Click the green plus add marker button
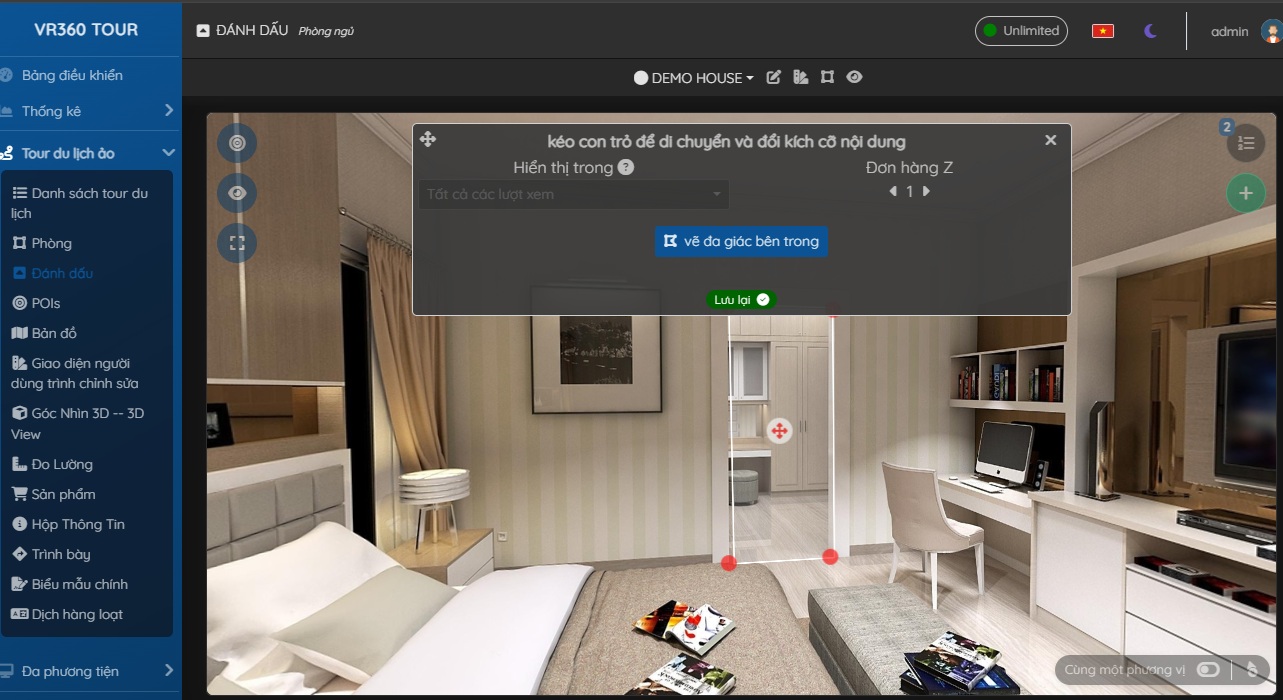 [x=1245, y=193]
